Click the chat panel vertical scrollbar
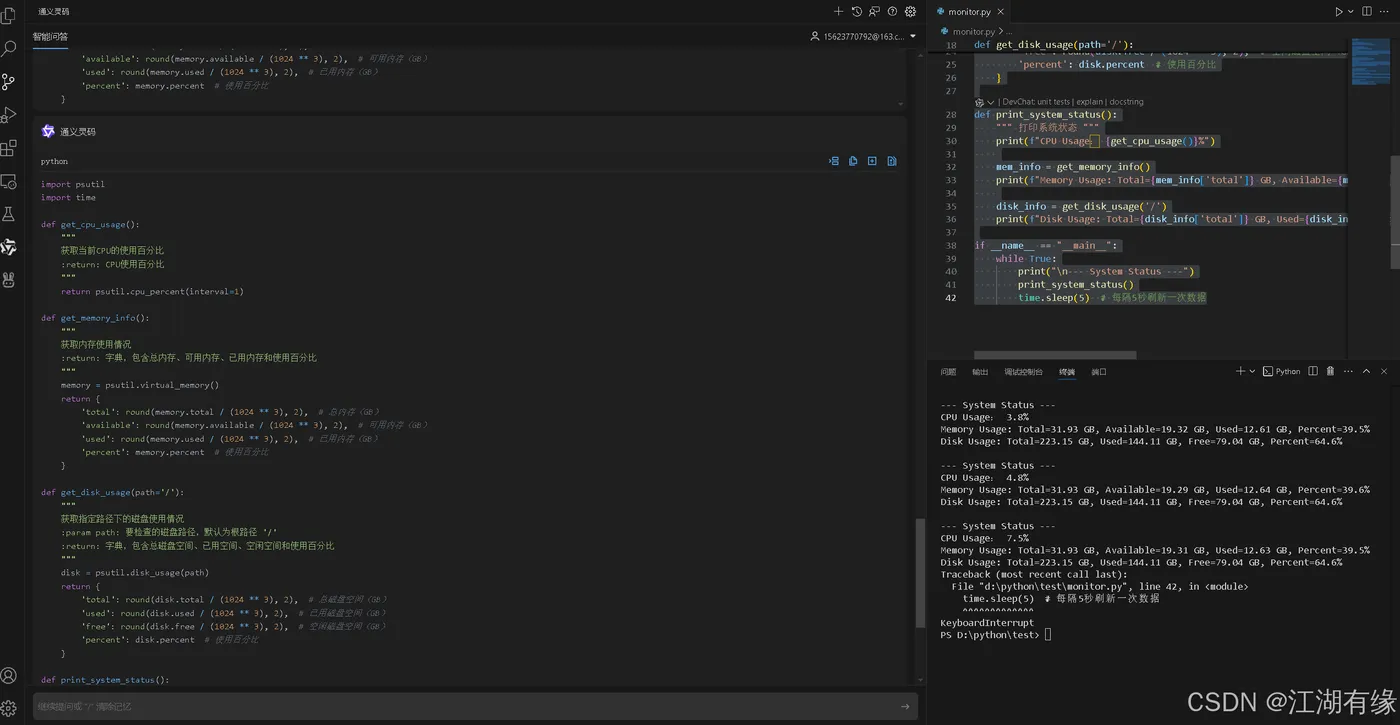The height and width of the screenshot is (725, 1400). click(920, 574)
